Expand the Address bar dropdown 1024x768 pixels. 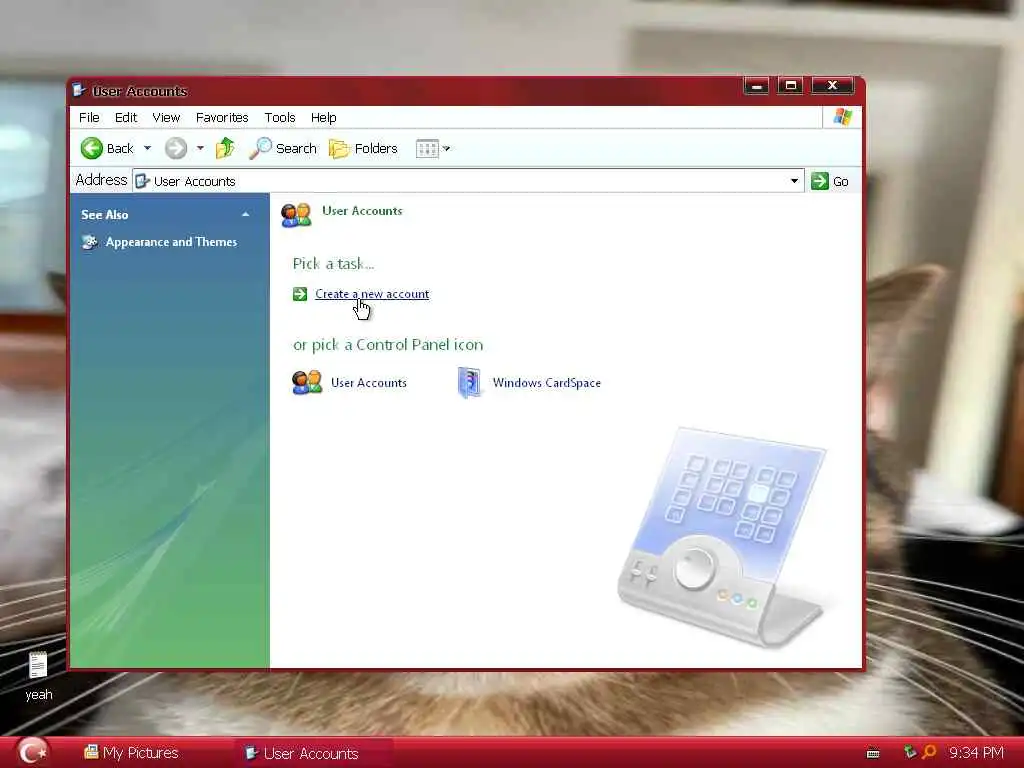794,181
